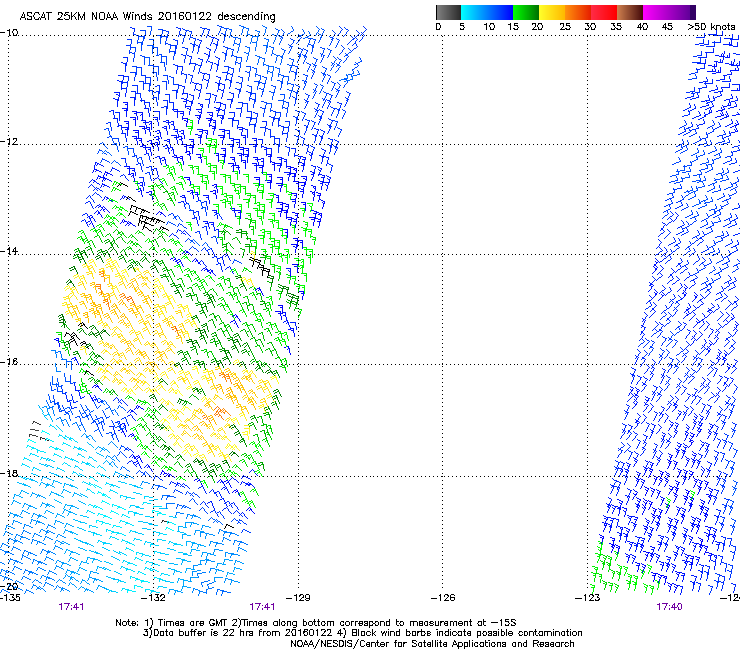Click the -20 latitude axis label
The image size is (740, 650).
click(x=9, y=586)
